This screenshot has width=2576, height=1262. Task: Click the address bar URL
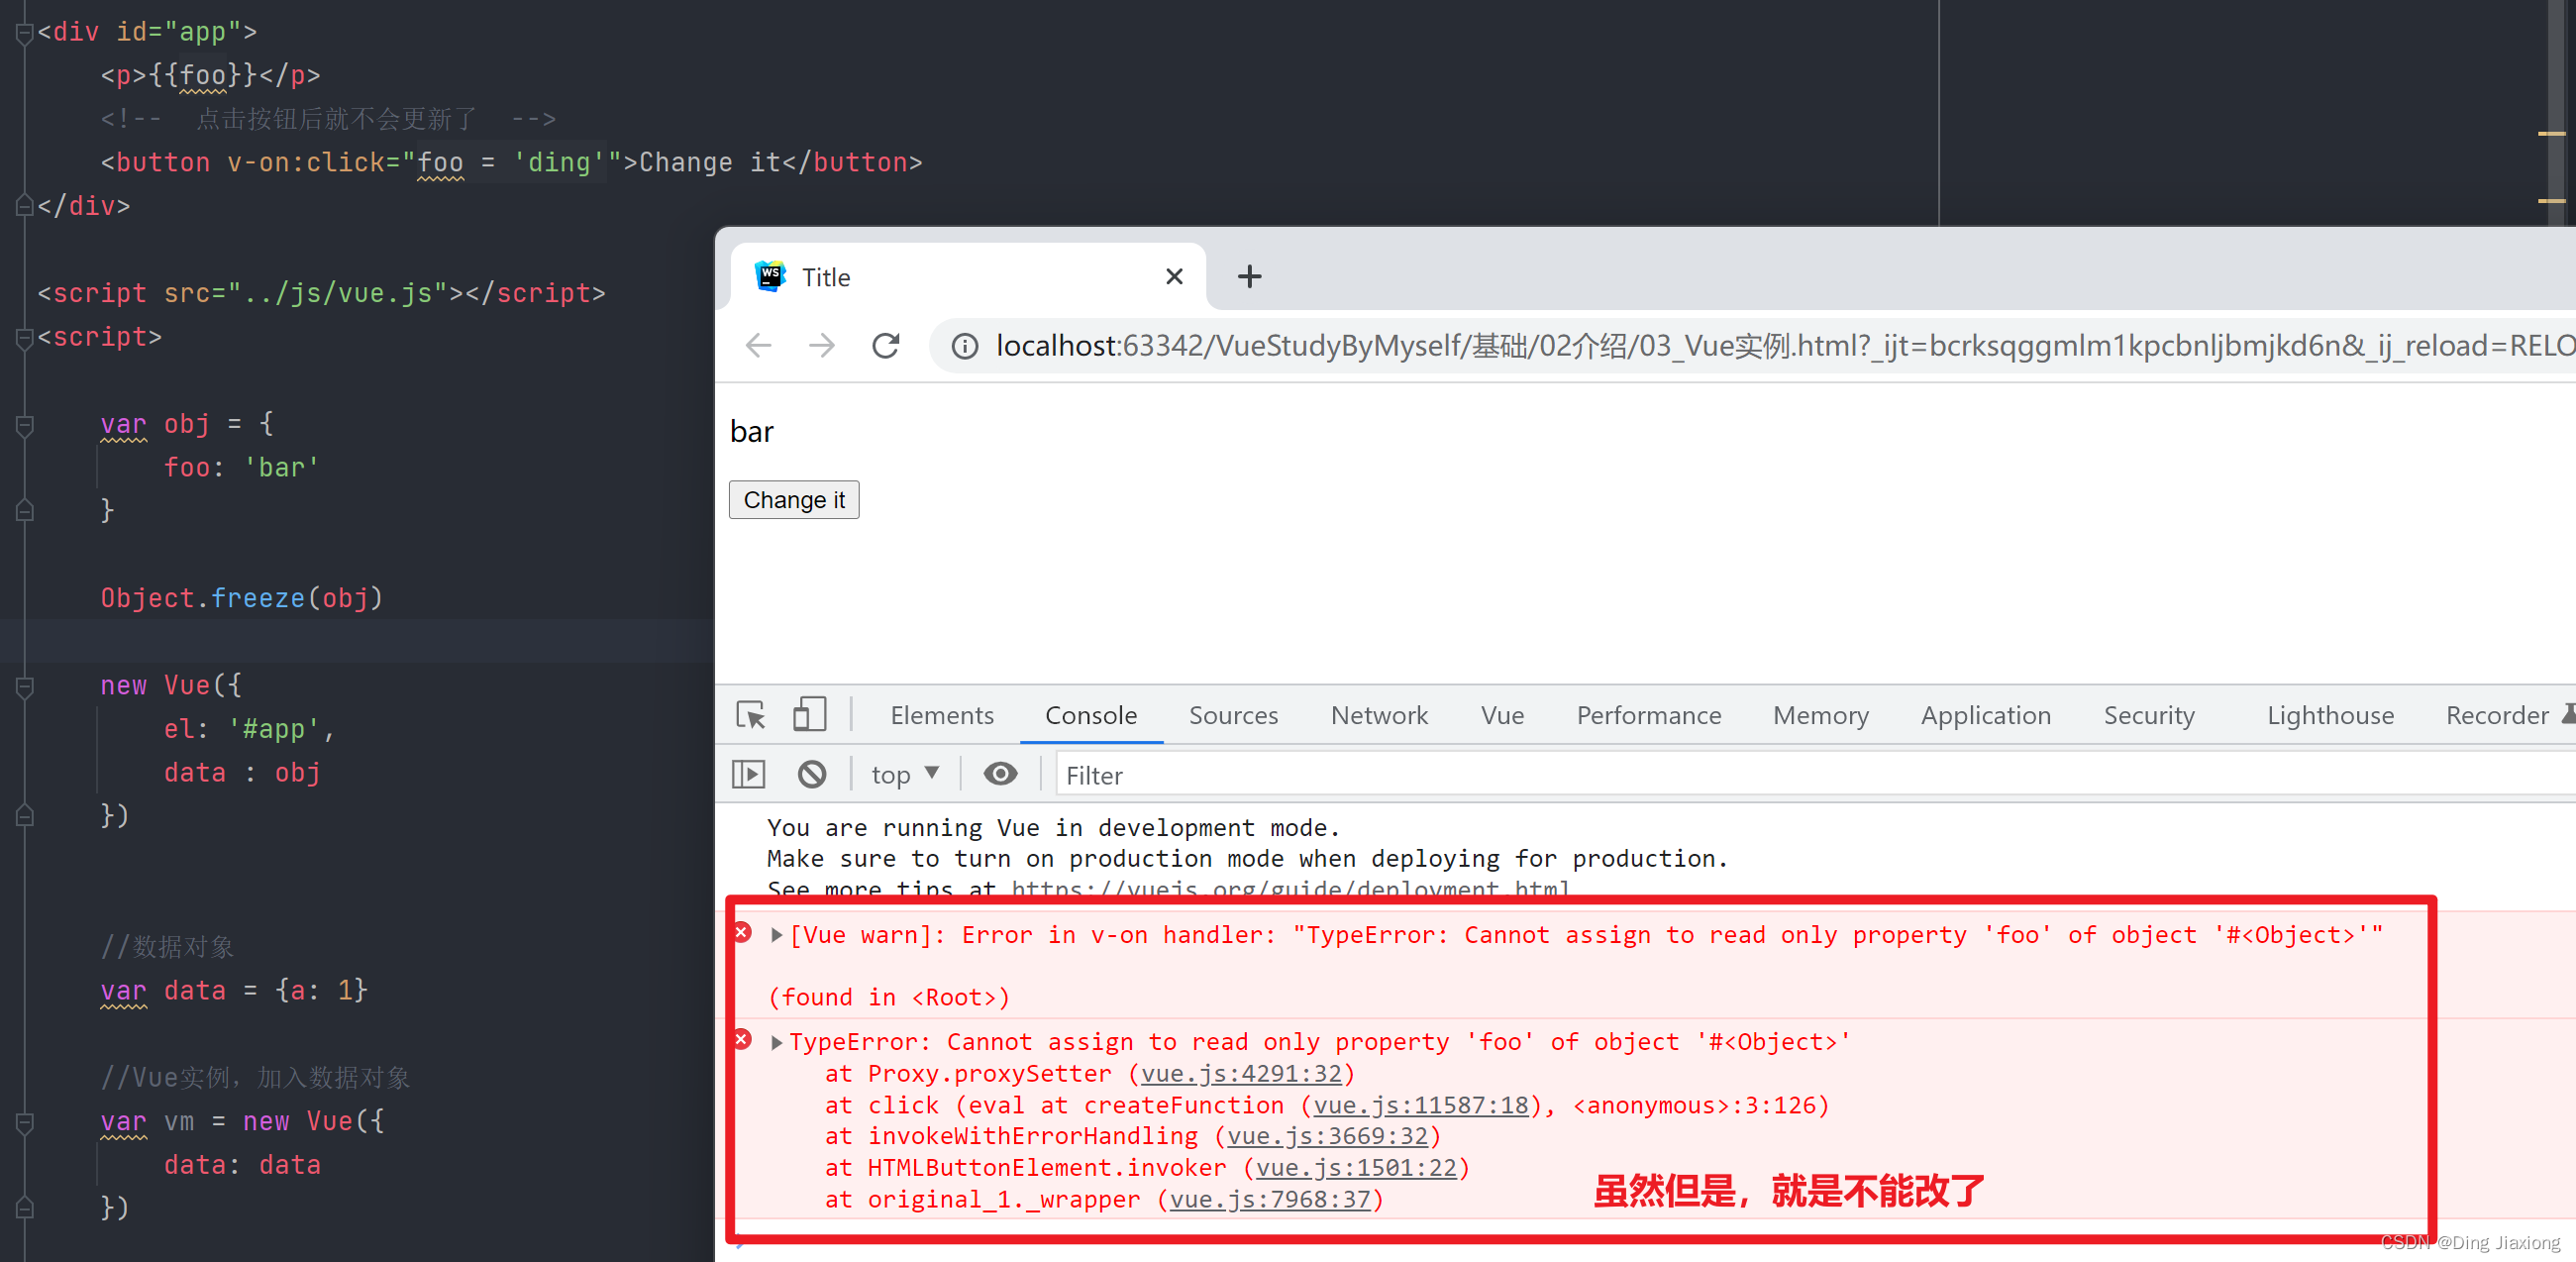point(1784,346)
